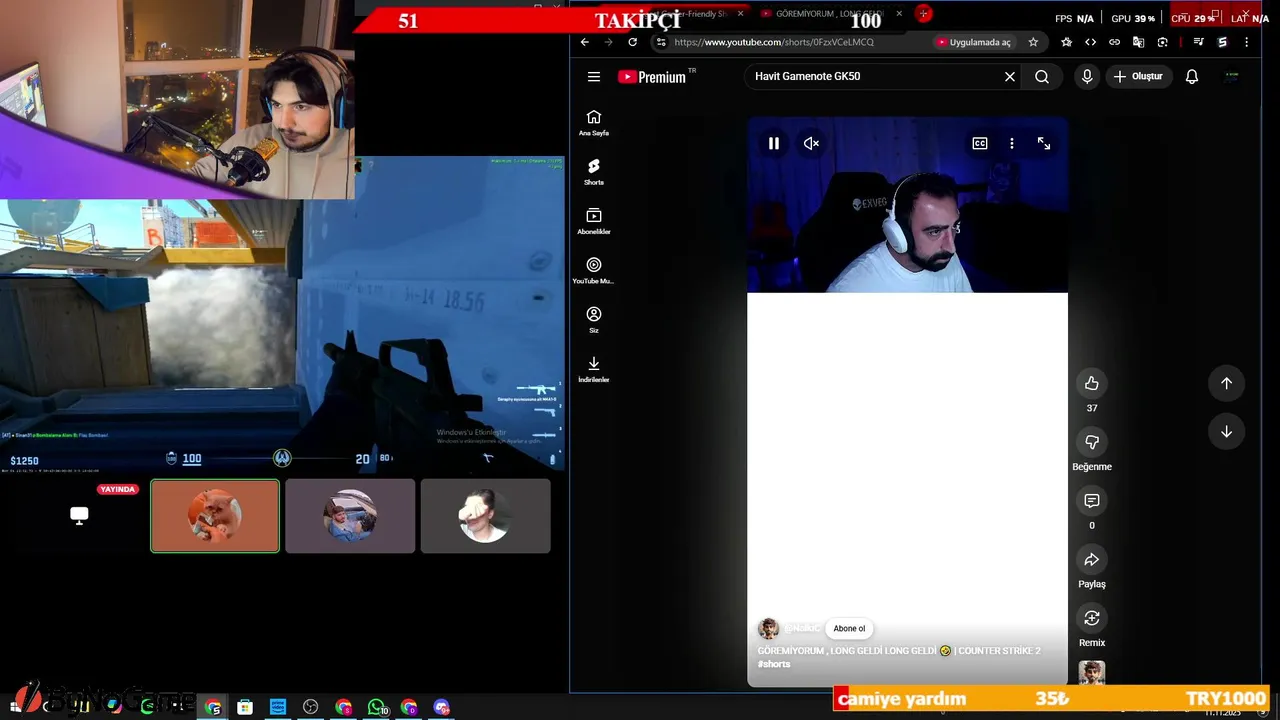
Task: Open the YouTube notifications bell
Action: (1192, 77)
